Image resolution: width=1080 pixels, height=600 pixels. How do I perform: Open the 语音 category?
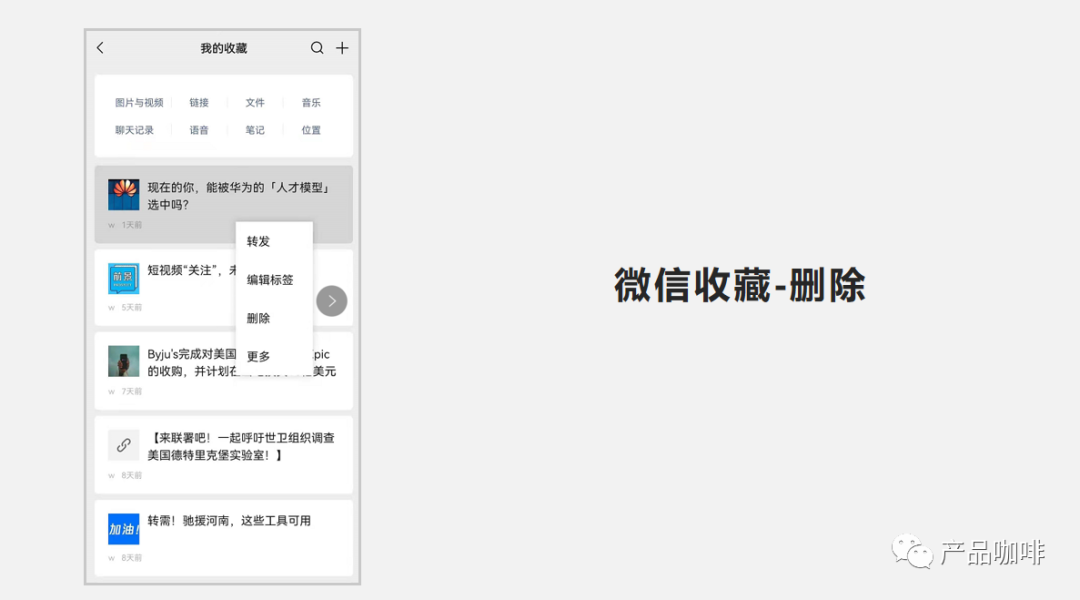(199, 130)
